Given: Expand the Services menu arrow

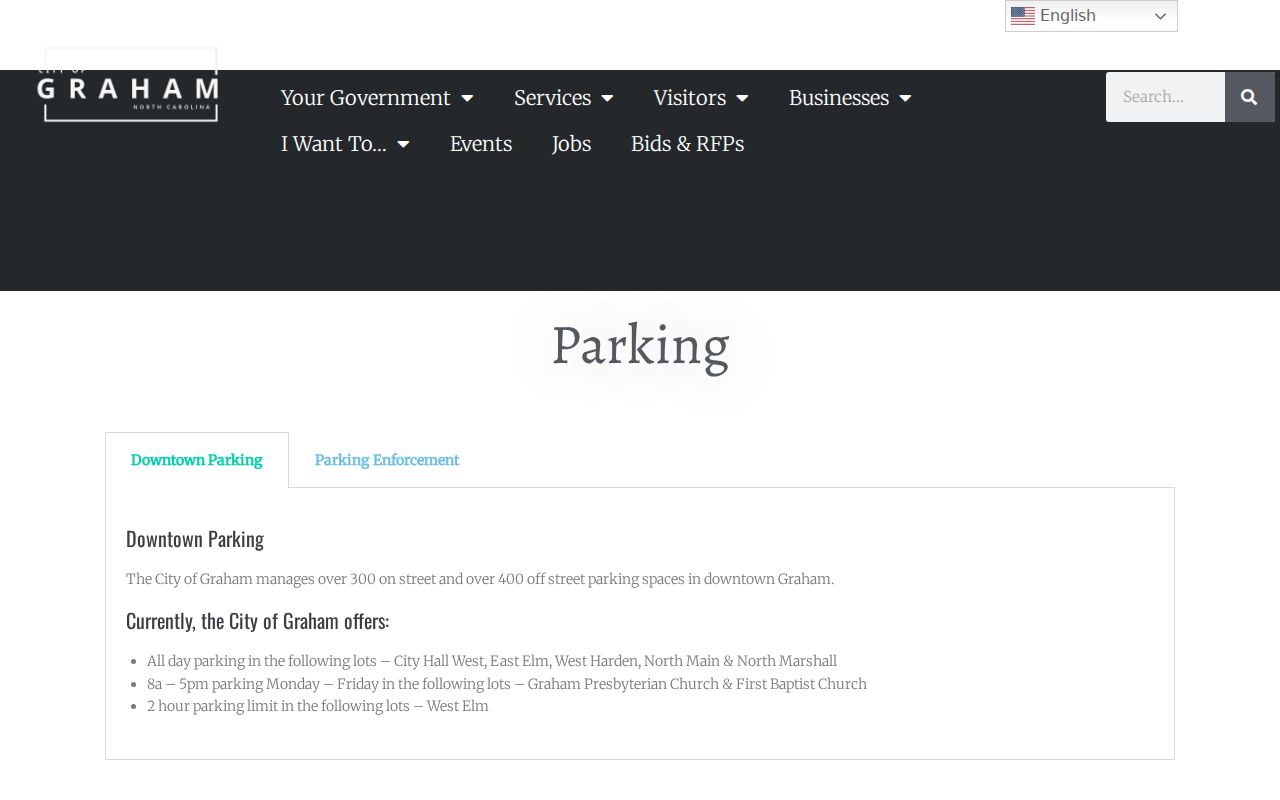Looking at the screenshot, I should (607, 98).
